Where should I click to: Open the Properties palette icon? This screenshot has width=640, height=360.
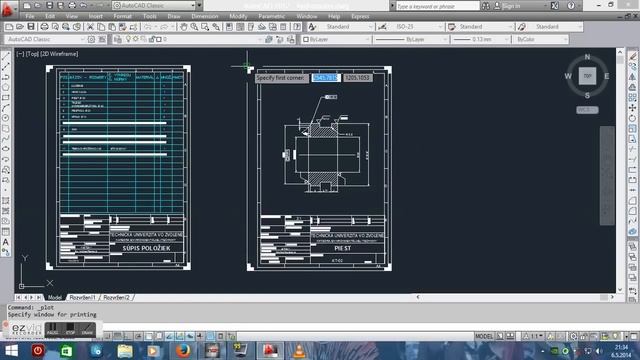pos(229,27)
